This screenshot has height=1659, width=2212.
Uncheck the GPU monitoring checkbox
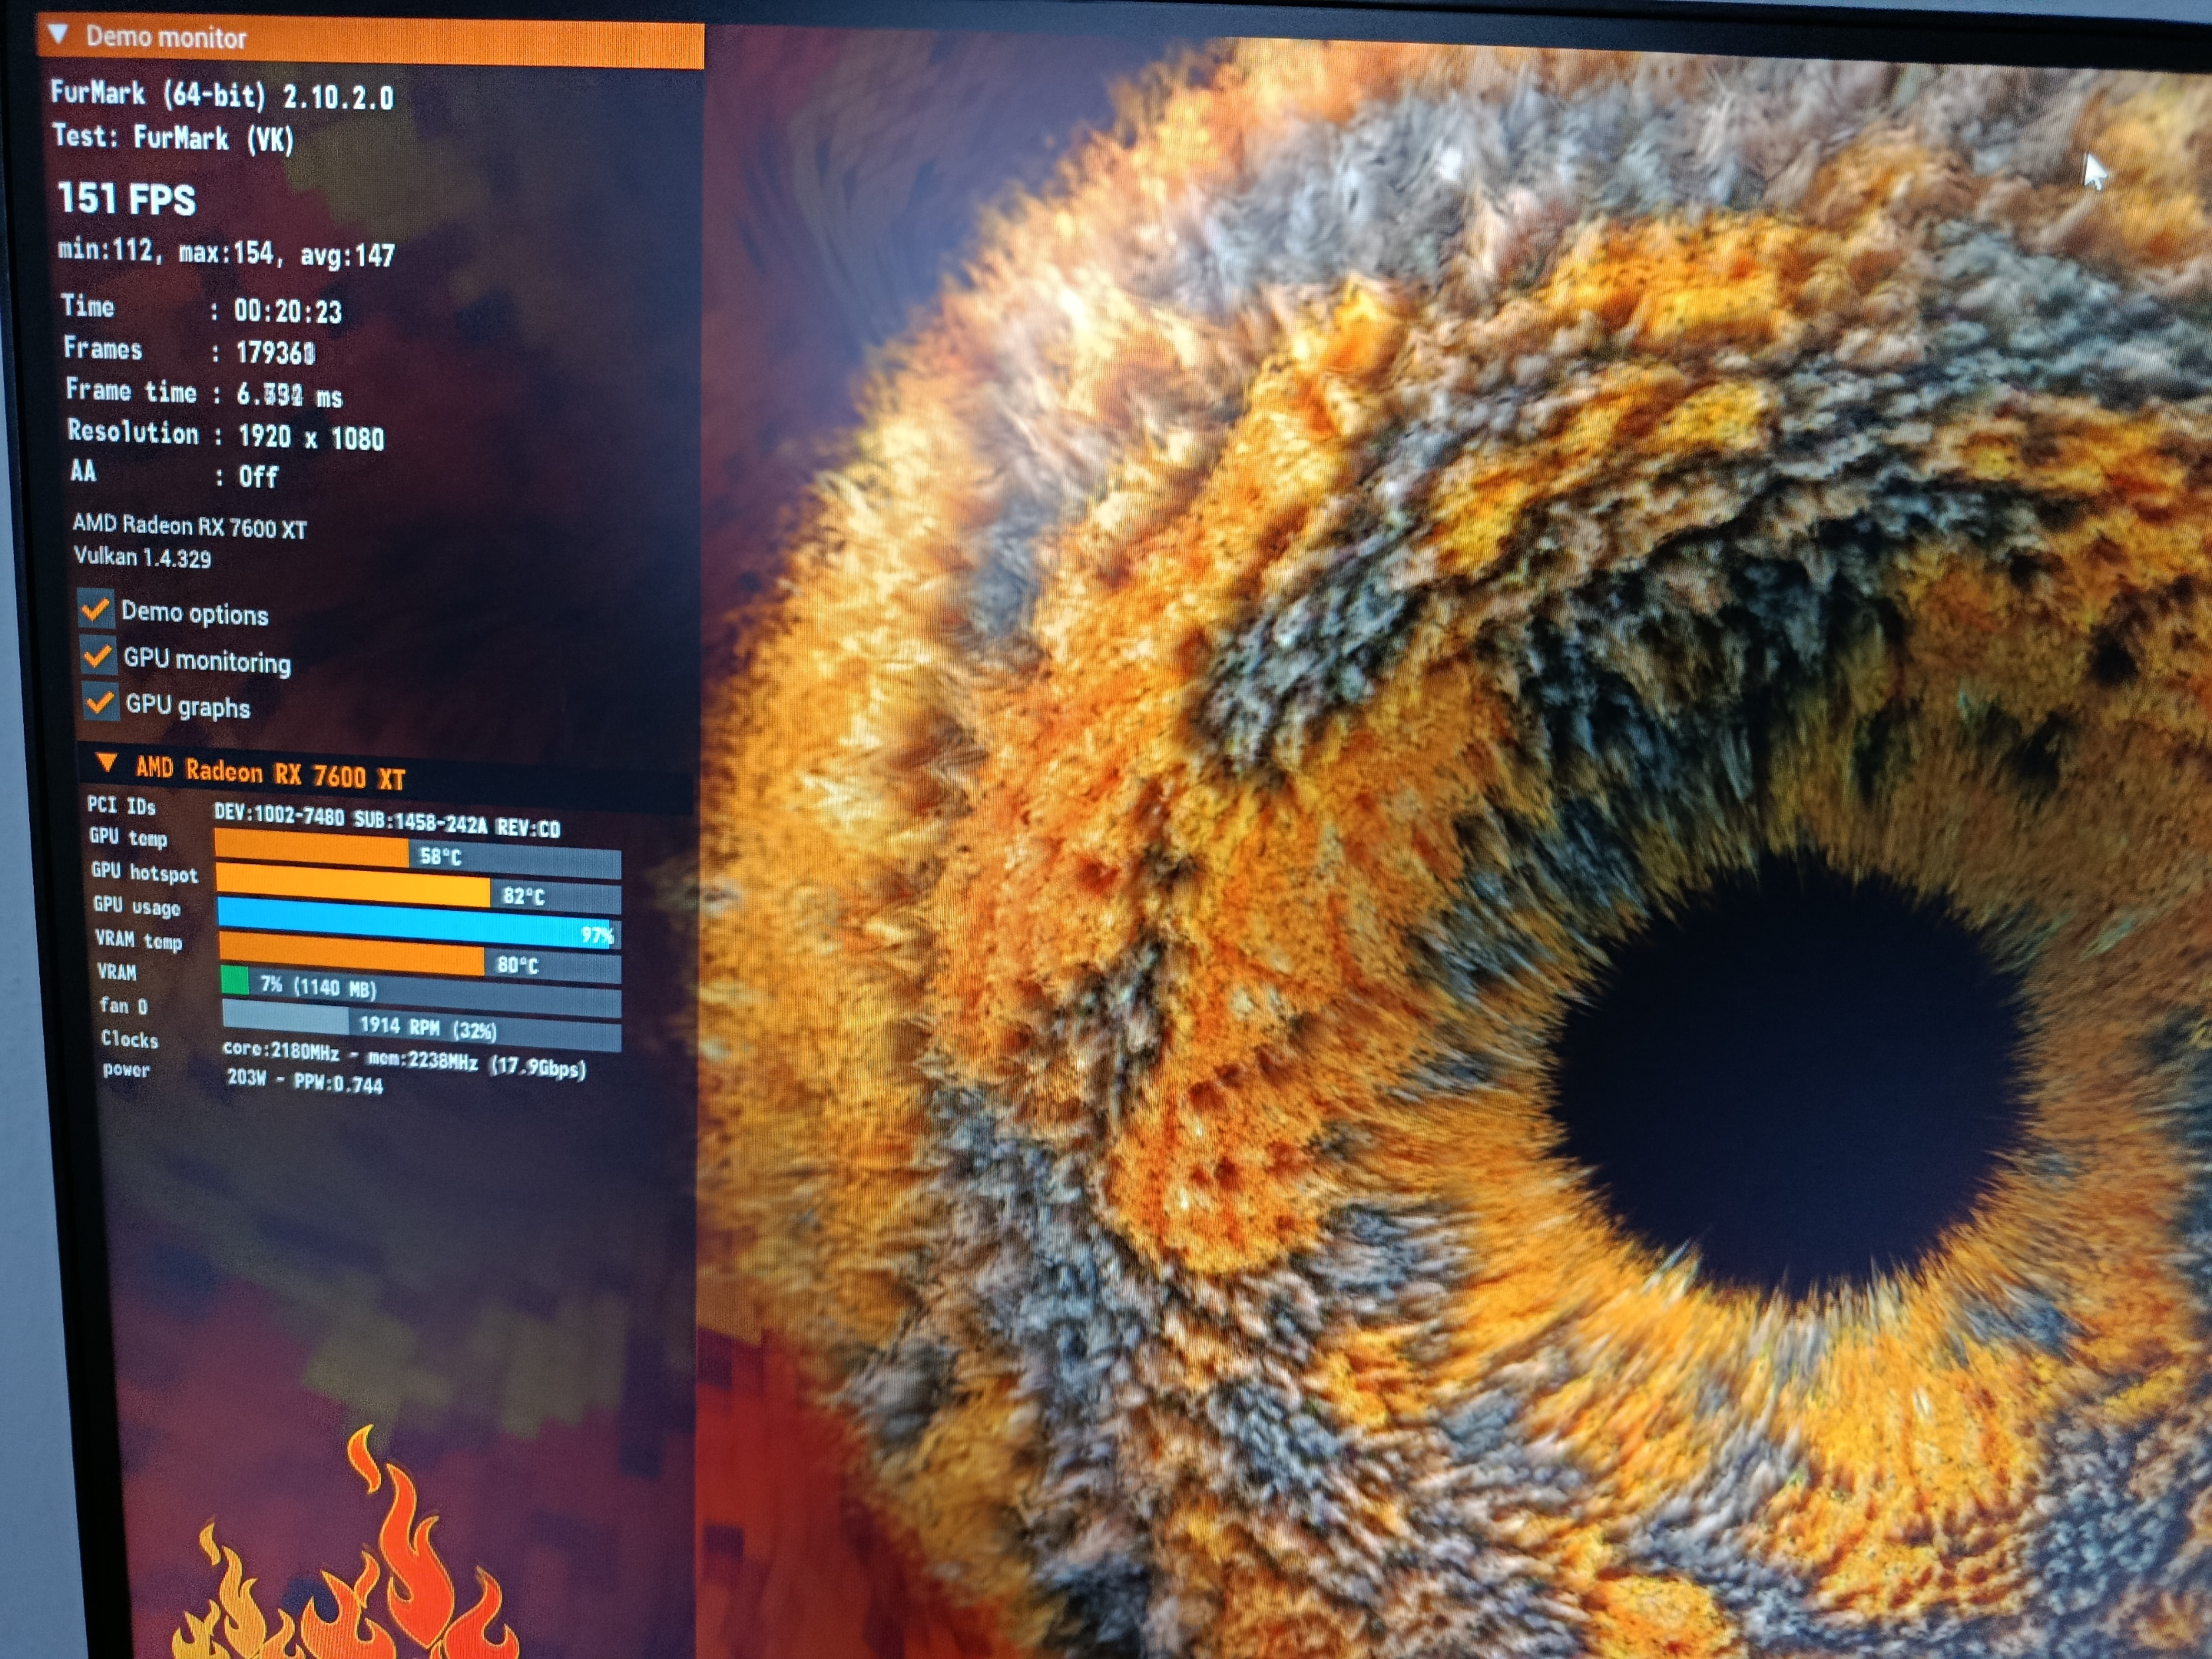click(x=98, y=656)
